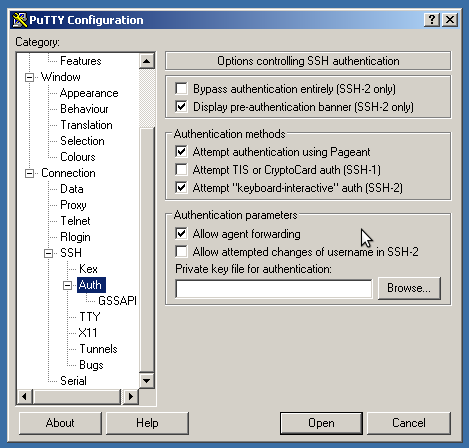Click the question mark help icon
469x448 pixels.
point(432,20)
